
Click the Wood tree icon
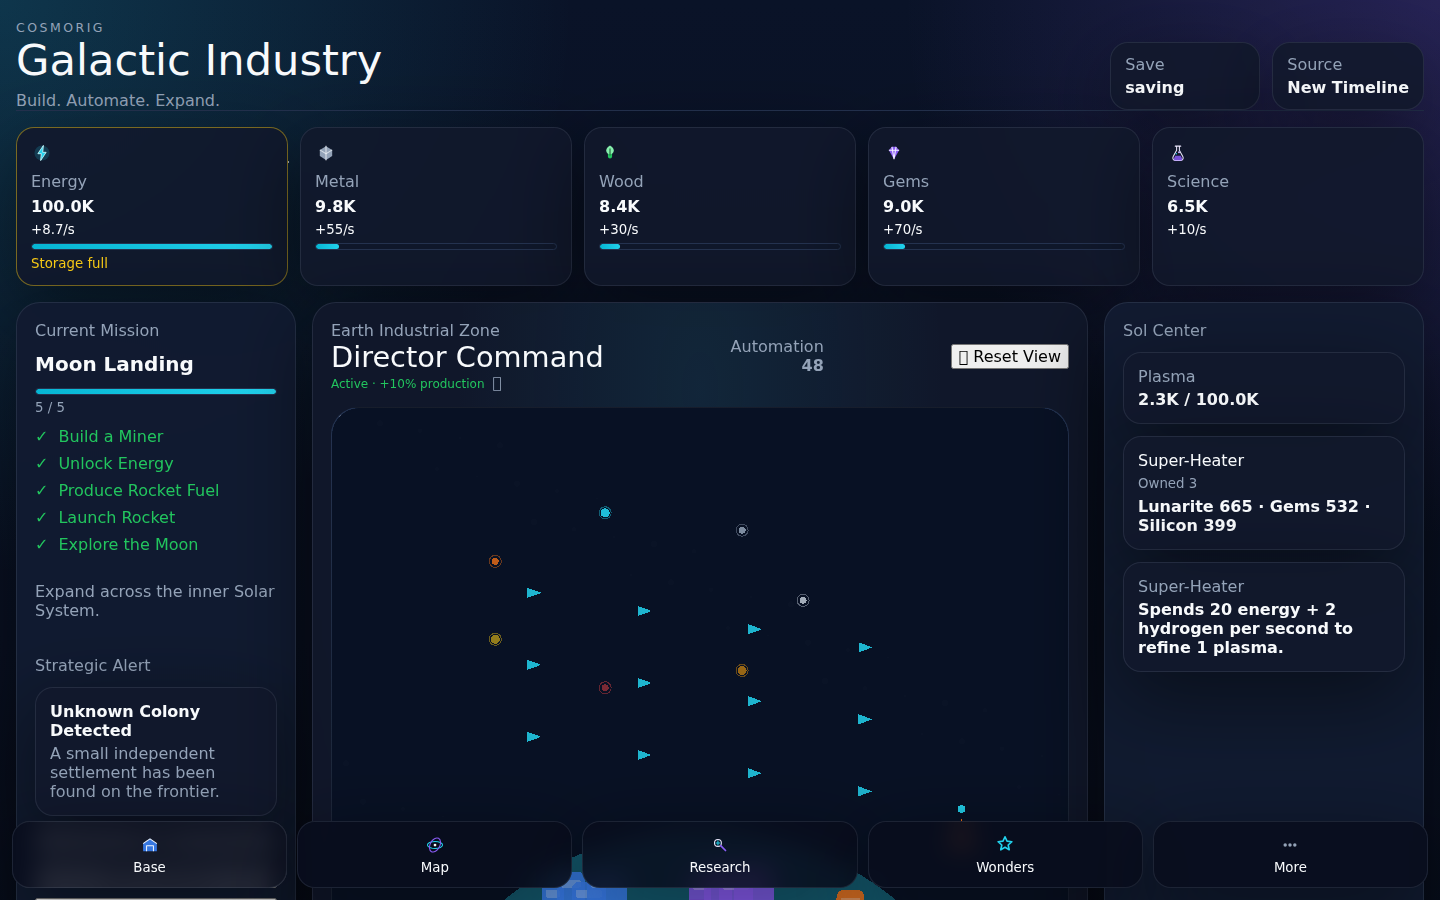[x=610, y=153]
